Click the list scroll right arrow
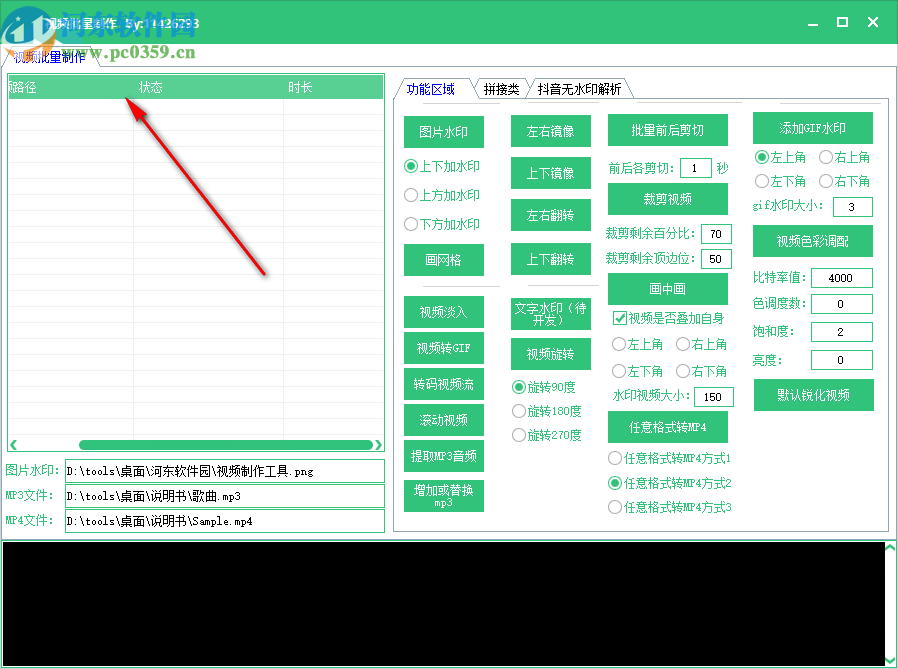 click(378, 445)
